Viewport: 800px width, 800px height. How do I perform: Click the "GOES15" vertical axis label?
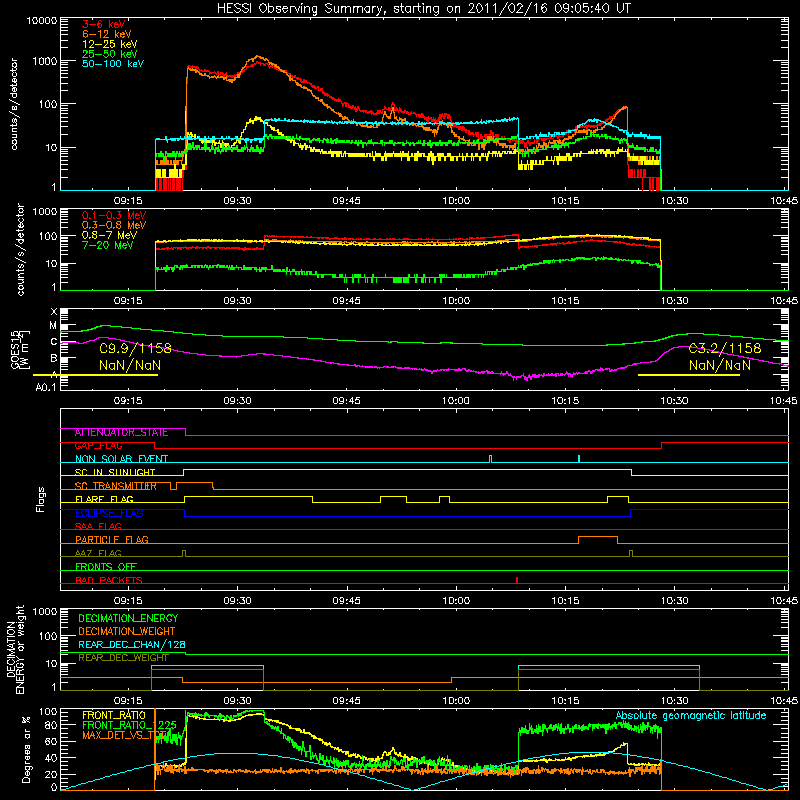point(15,349)
